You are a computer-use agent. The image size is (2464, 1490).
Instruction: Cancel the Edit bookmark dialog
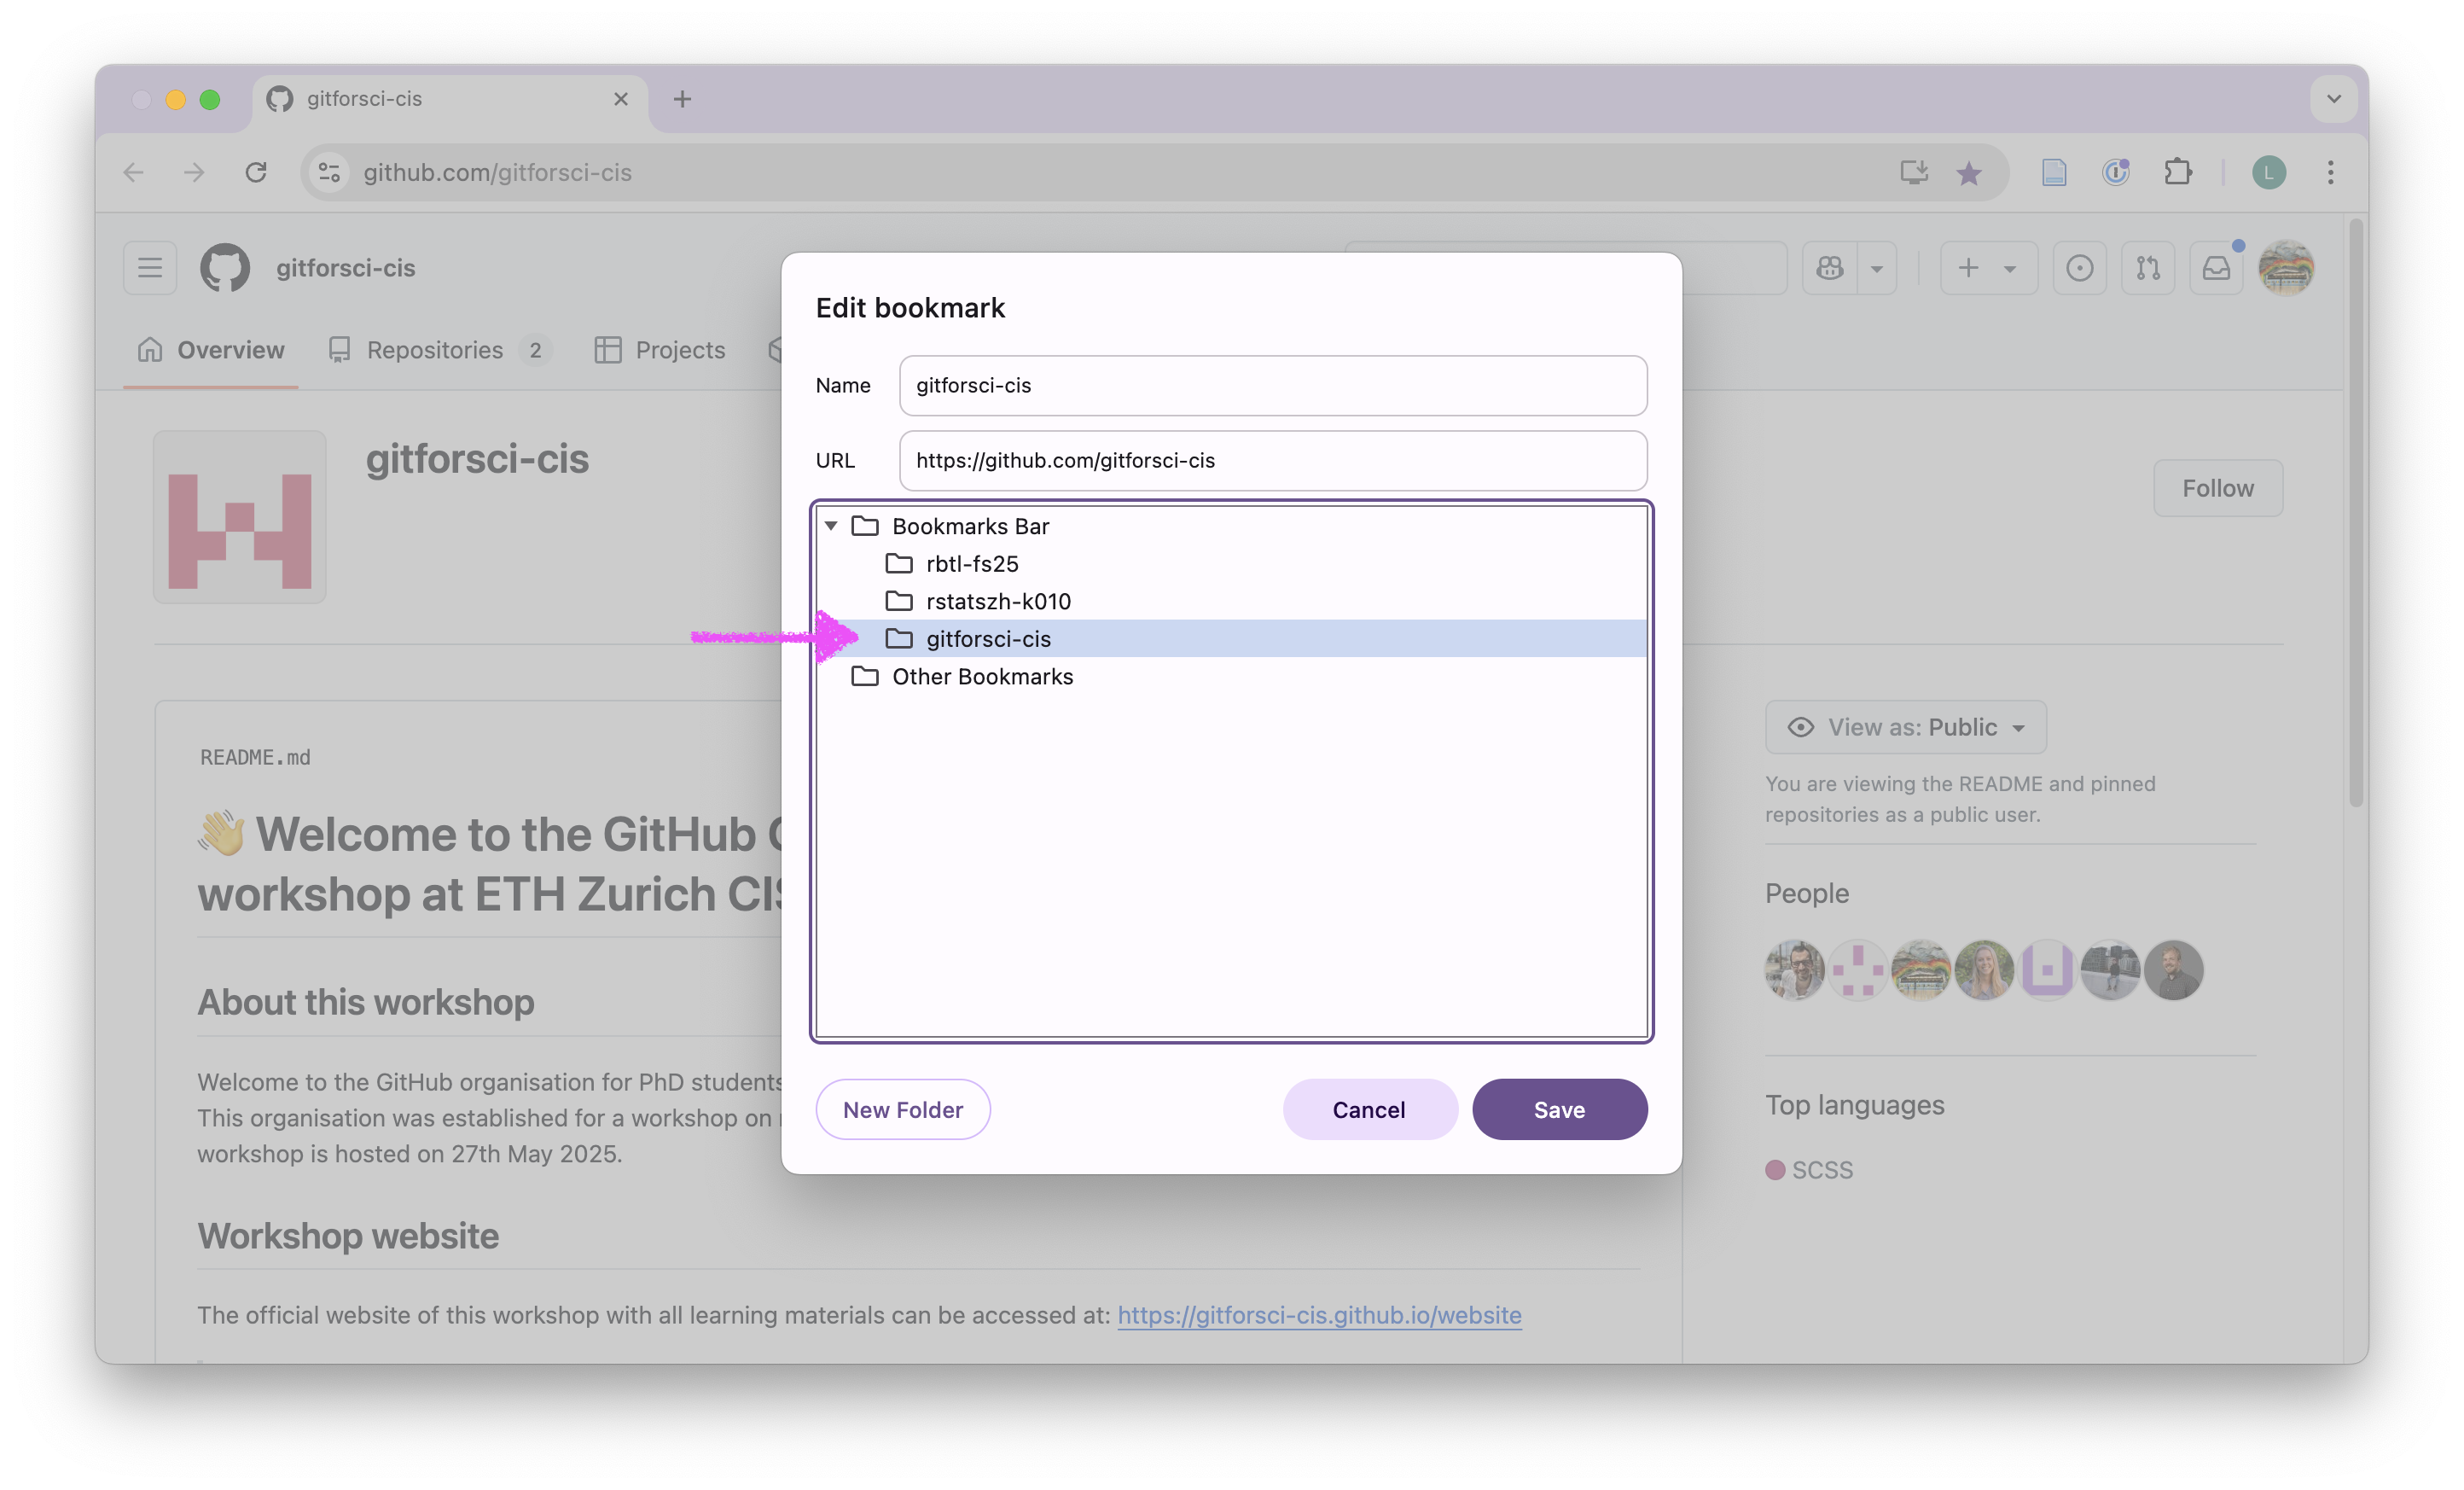click(x=1369, y=1109)
